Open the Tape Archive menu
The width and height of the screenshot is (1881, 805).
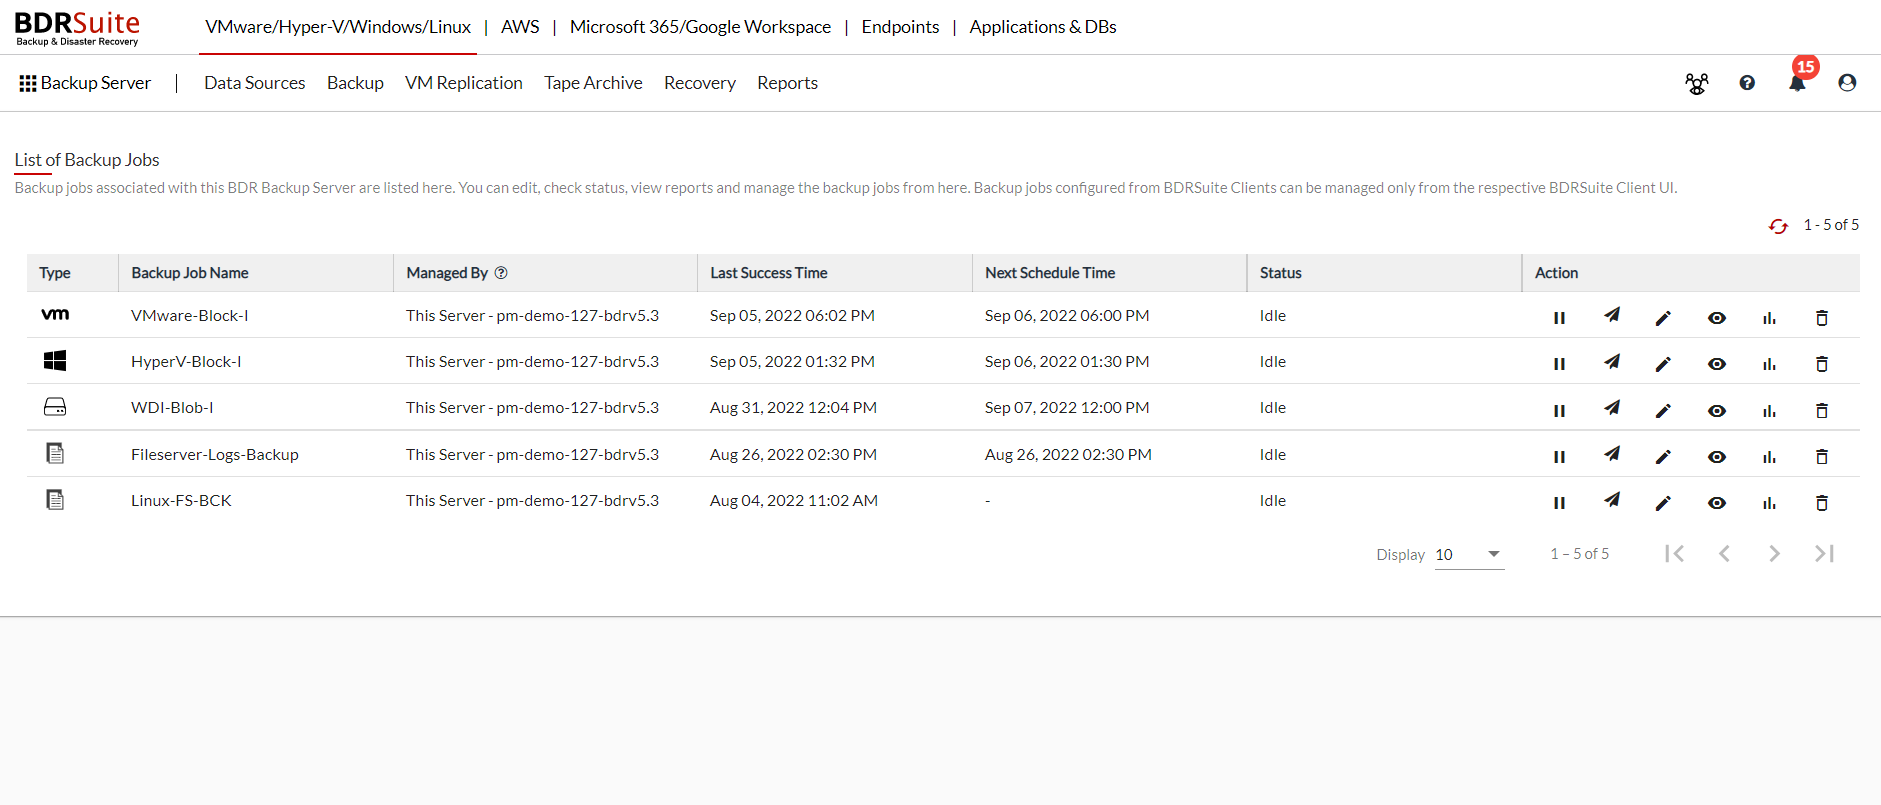[593, 83]
